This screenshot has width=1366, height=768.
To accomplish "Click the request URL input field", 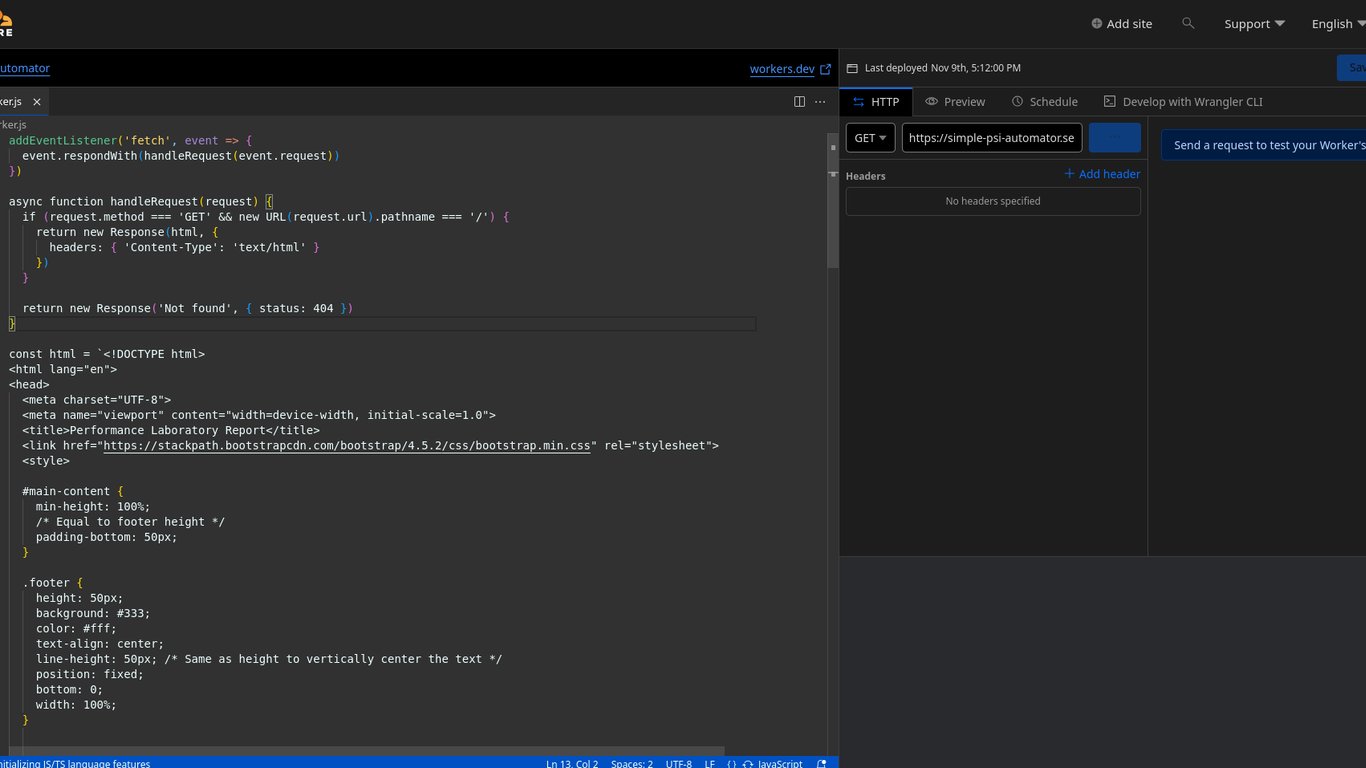I will point(991,137).
